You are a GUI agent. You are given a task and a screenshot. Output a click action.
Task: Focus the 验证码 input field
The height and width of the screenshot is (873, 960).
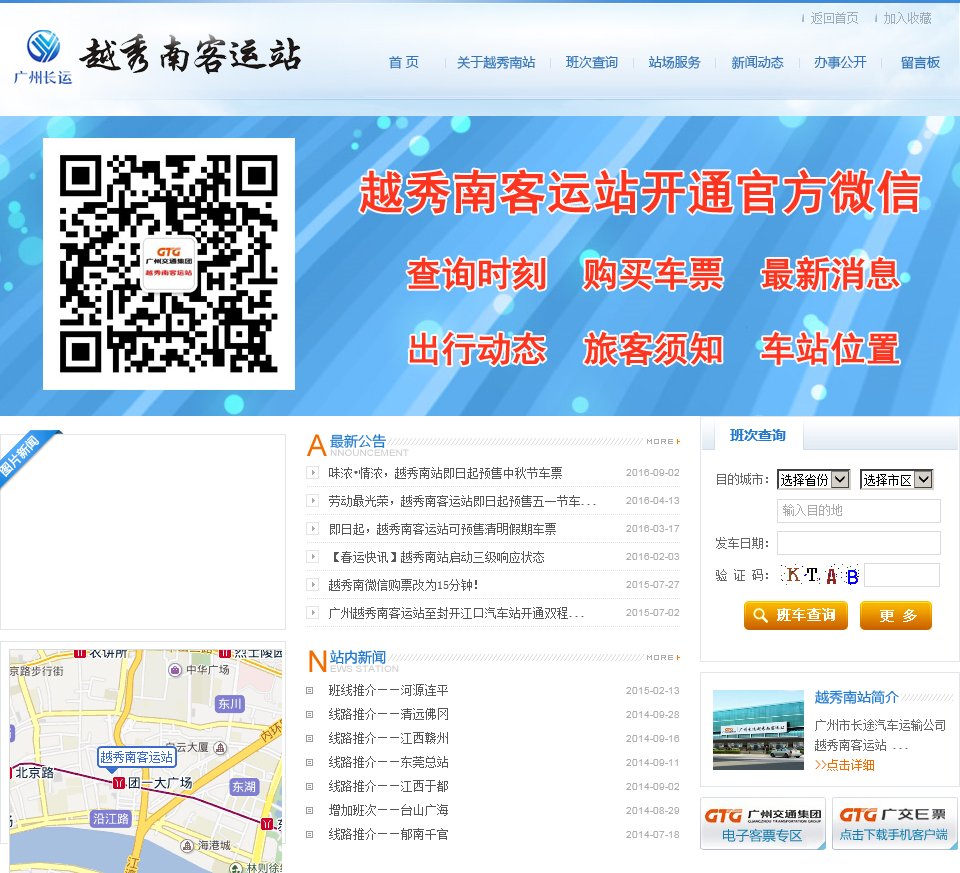(x=902, y=575)
